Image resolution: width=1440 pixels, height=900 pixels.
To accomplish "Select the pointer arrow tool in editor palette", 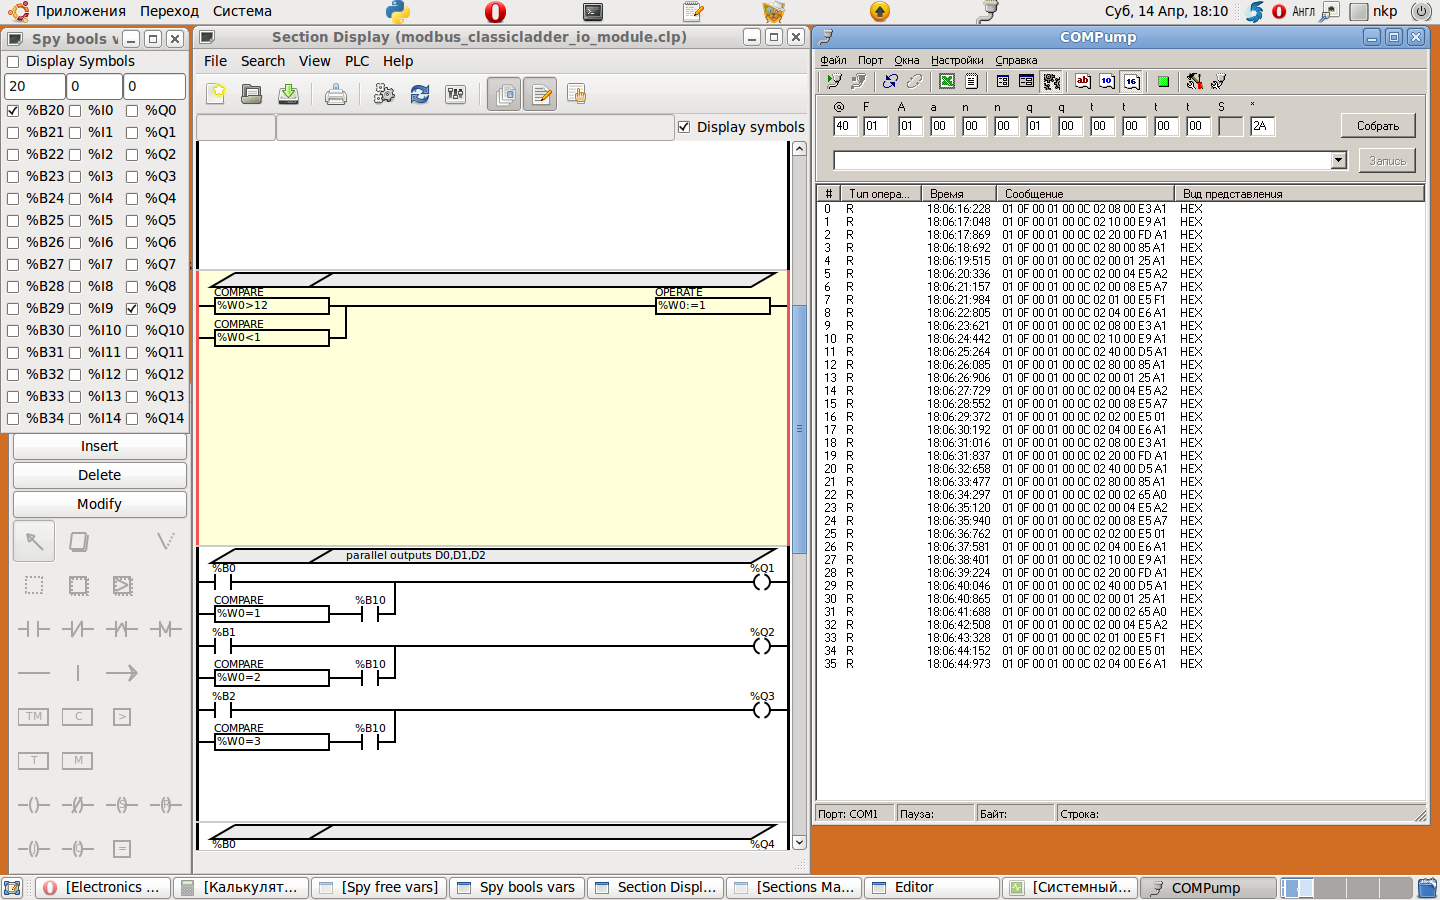I will click(34, 541).
